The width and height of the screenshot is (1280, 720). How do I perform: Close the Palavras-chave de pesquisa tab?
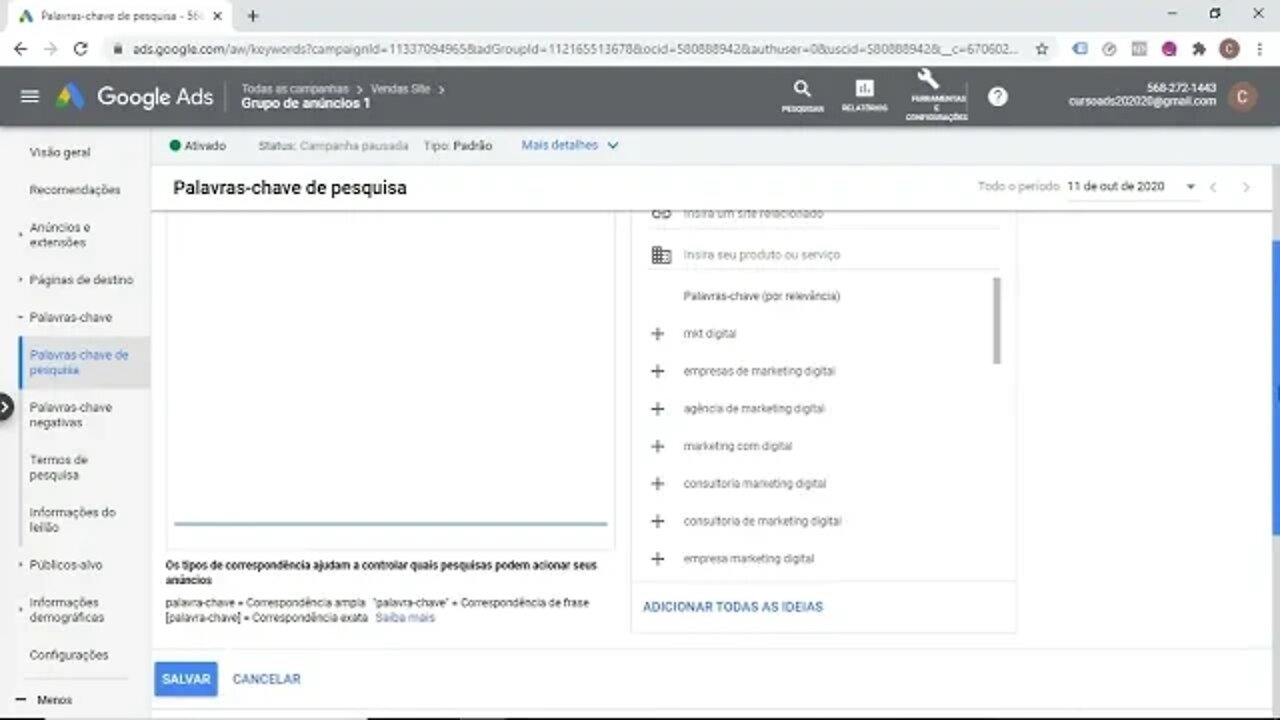[x=217, y=16]
